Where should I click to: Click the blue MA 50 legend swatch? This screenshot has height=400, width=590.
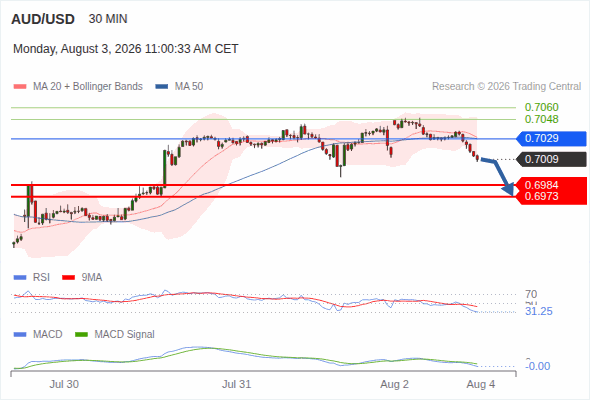(x=162, y=87)
